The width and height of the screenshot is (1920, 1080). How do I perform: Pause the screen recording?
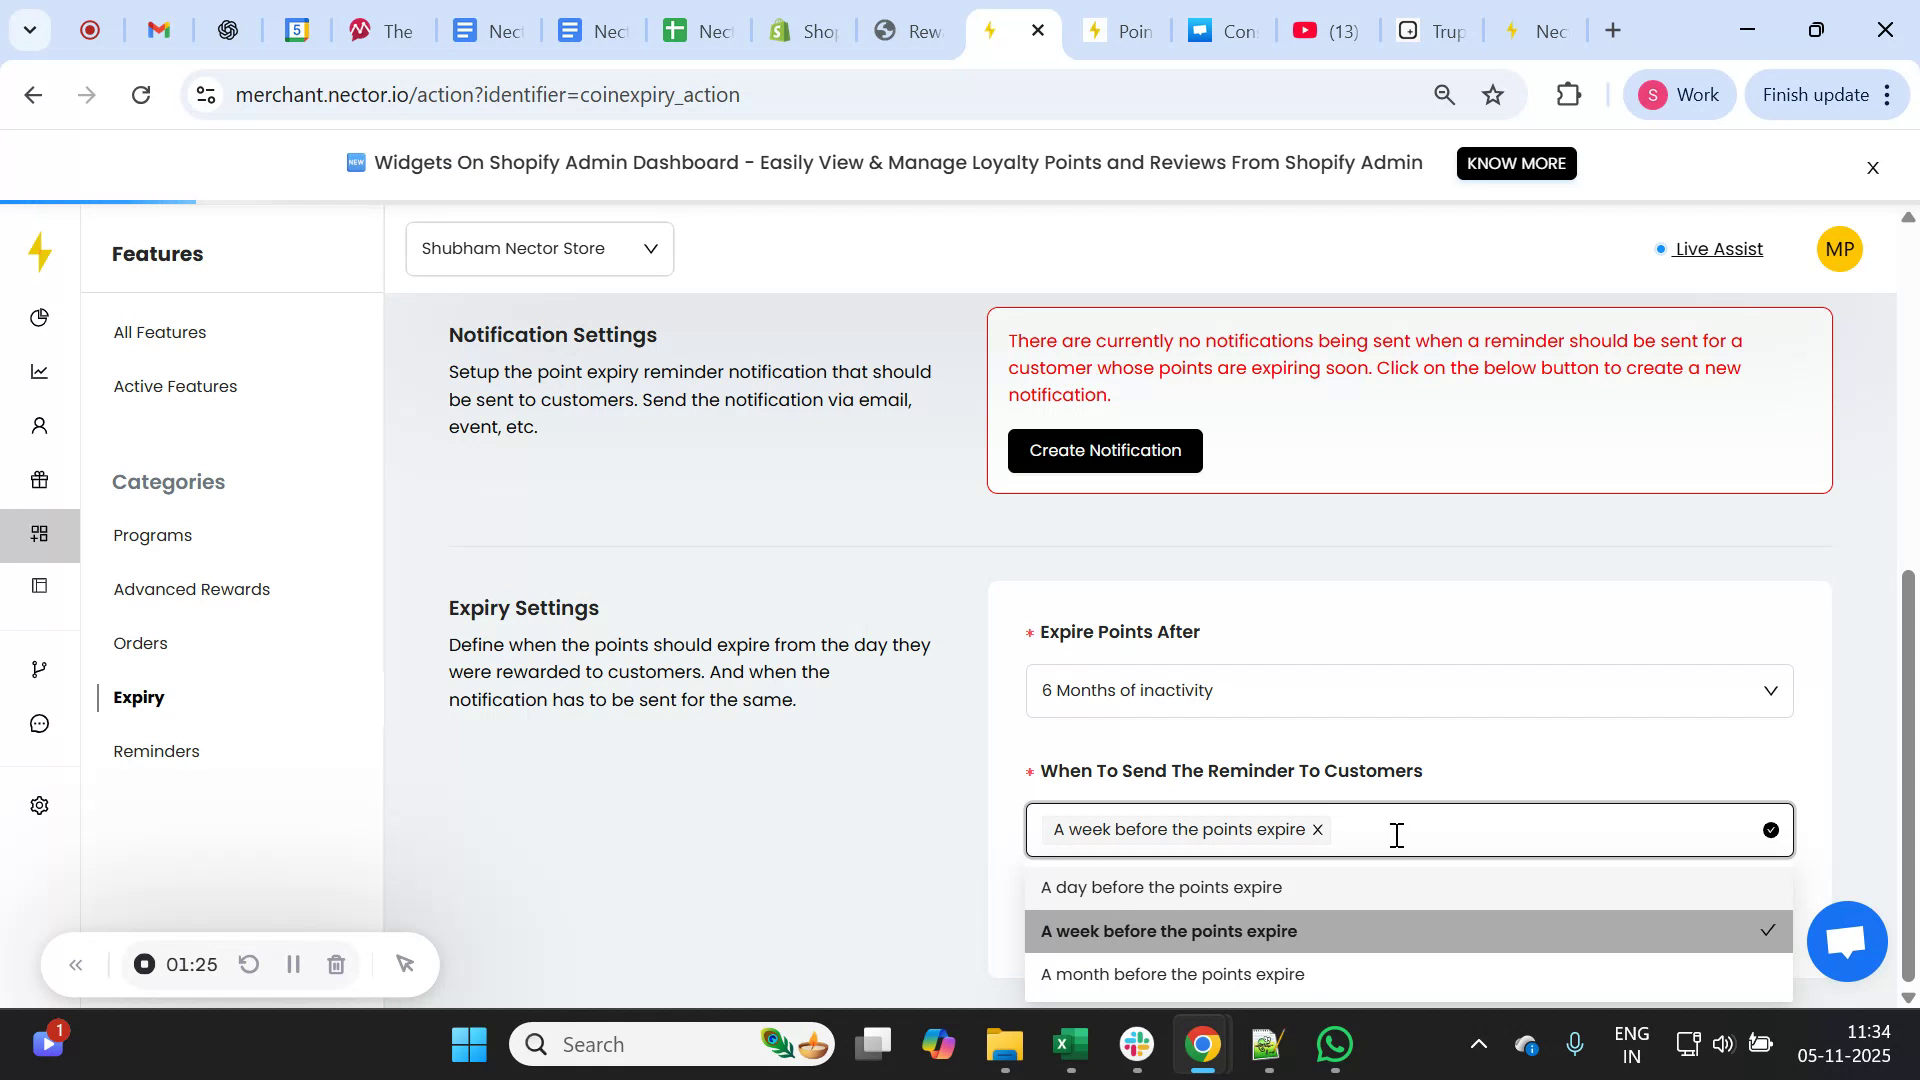pyautogui.click(x=293, y=964)
